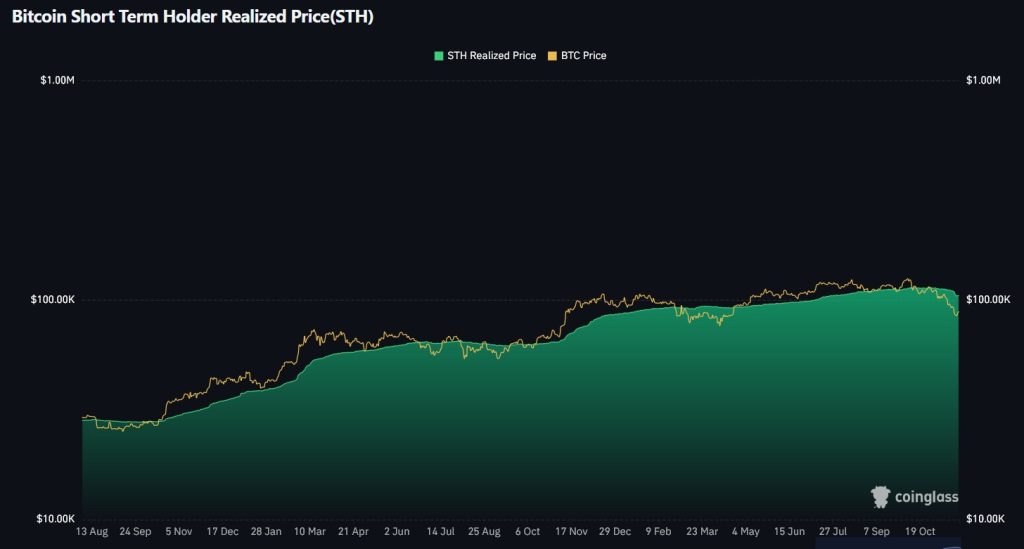Click the left-axis $10.00K label
This screenshot has width=1024, height=549.
tap(56, 519)
